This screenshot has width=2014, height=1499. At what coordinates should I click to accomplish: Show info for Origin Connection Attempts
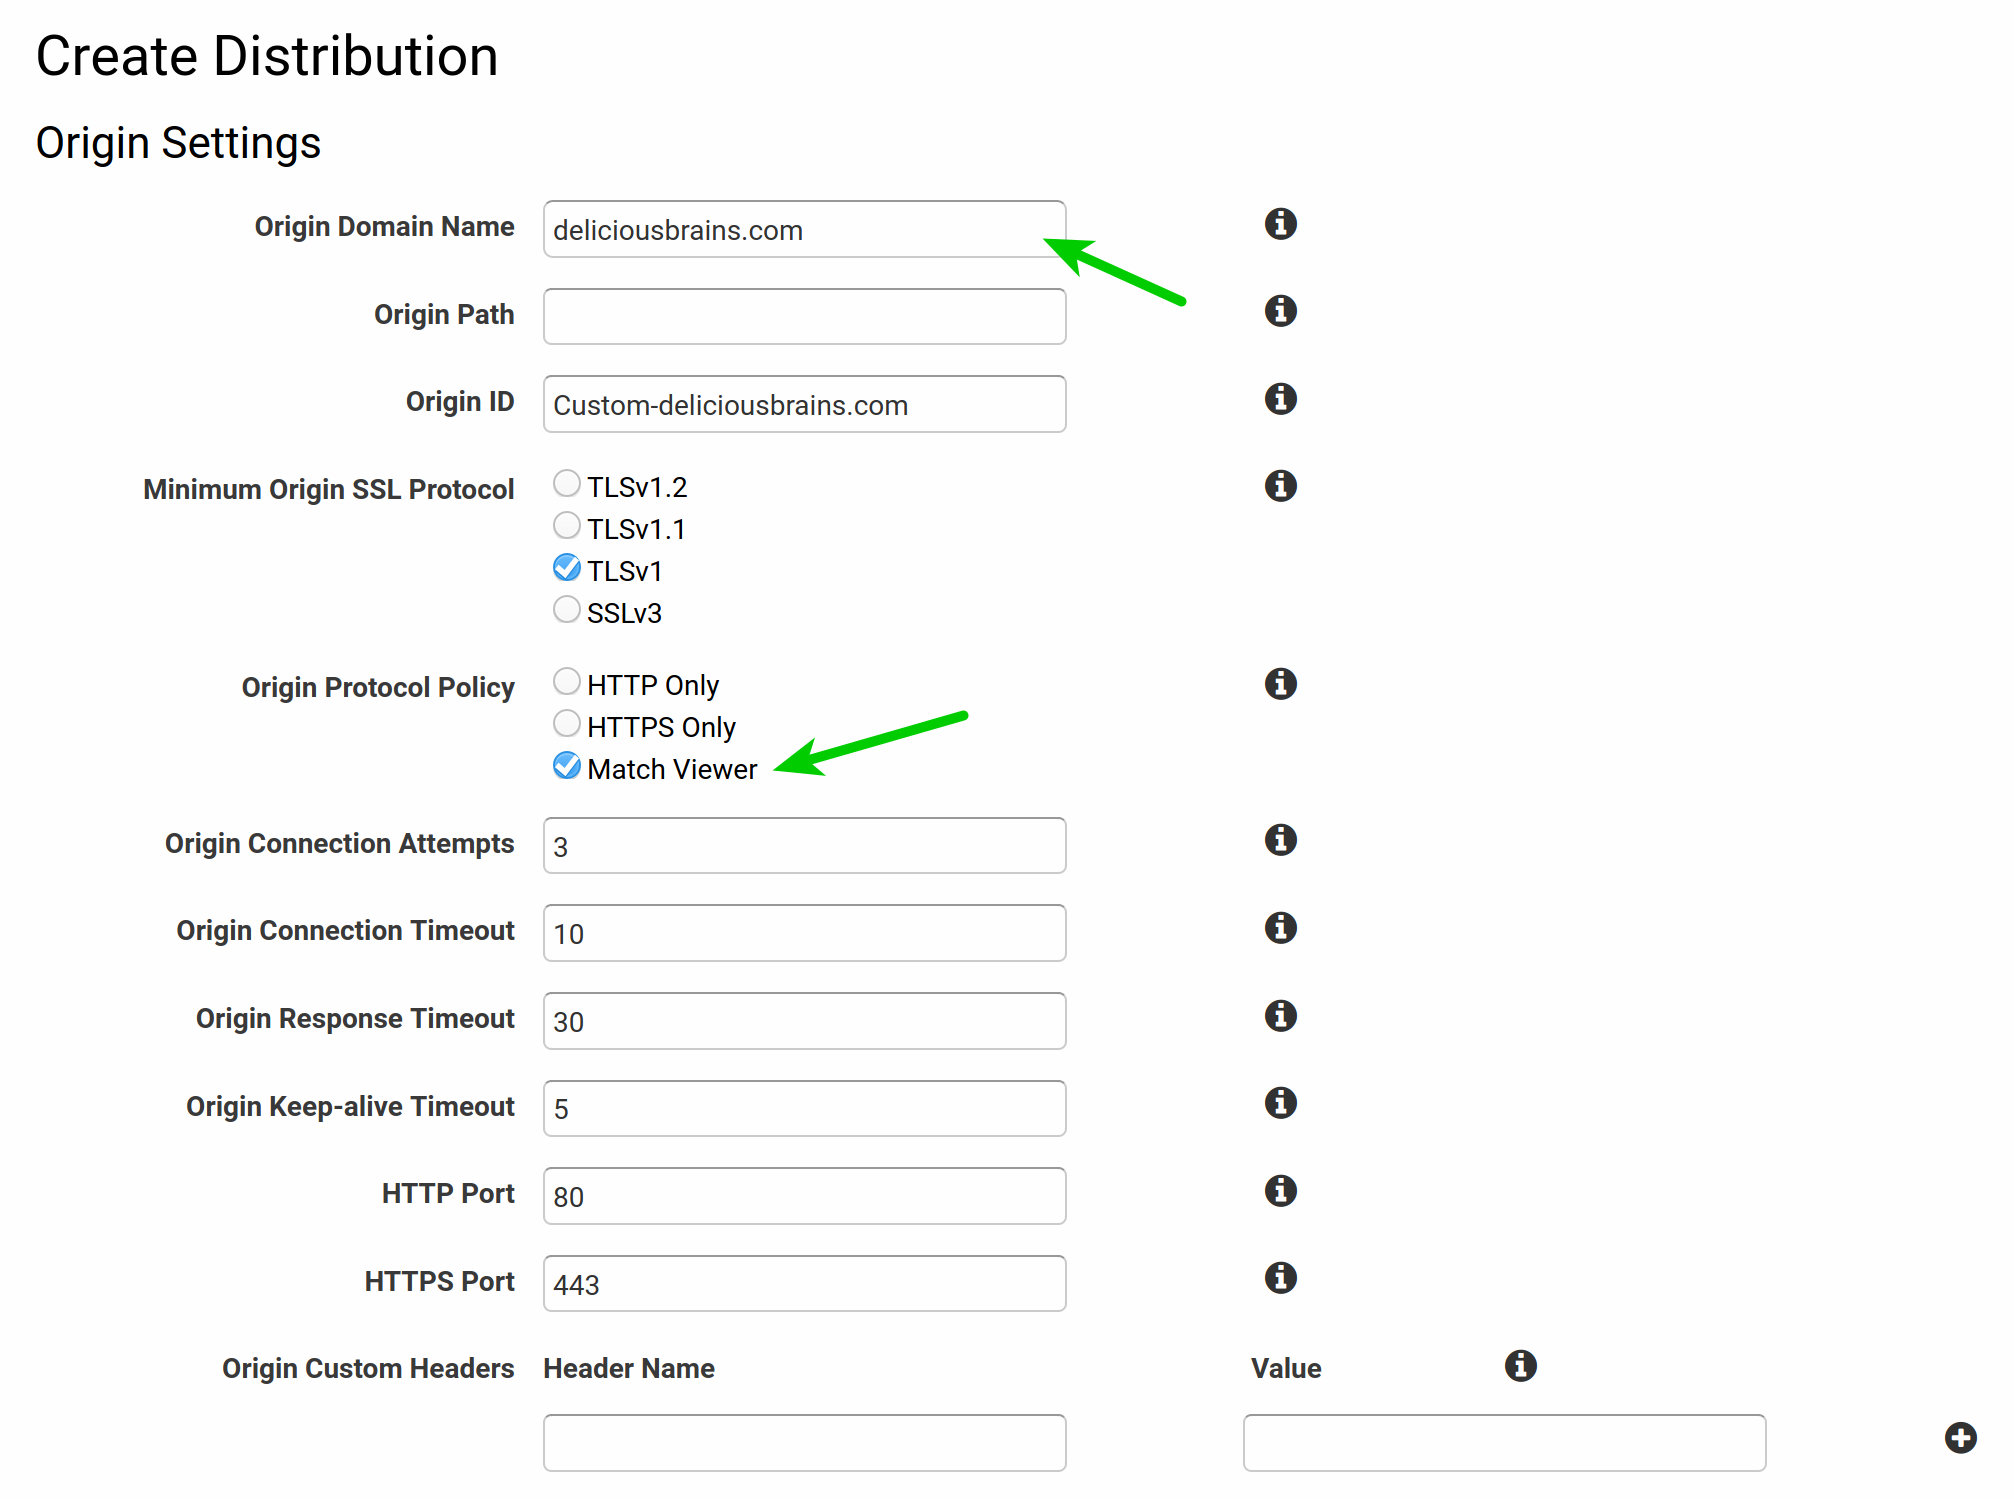1280,839
